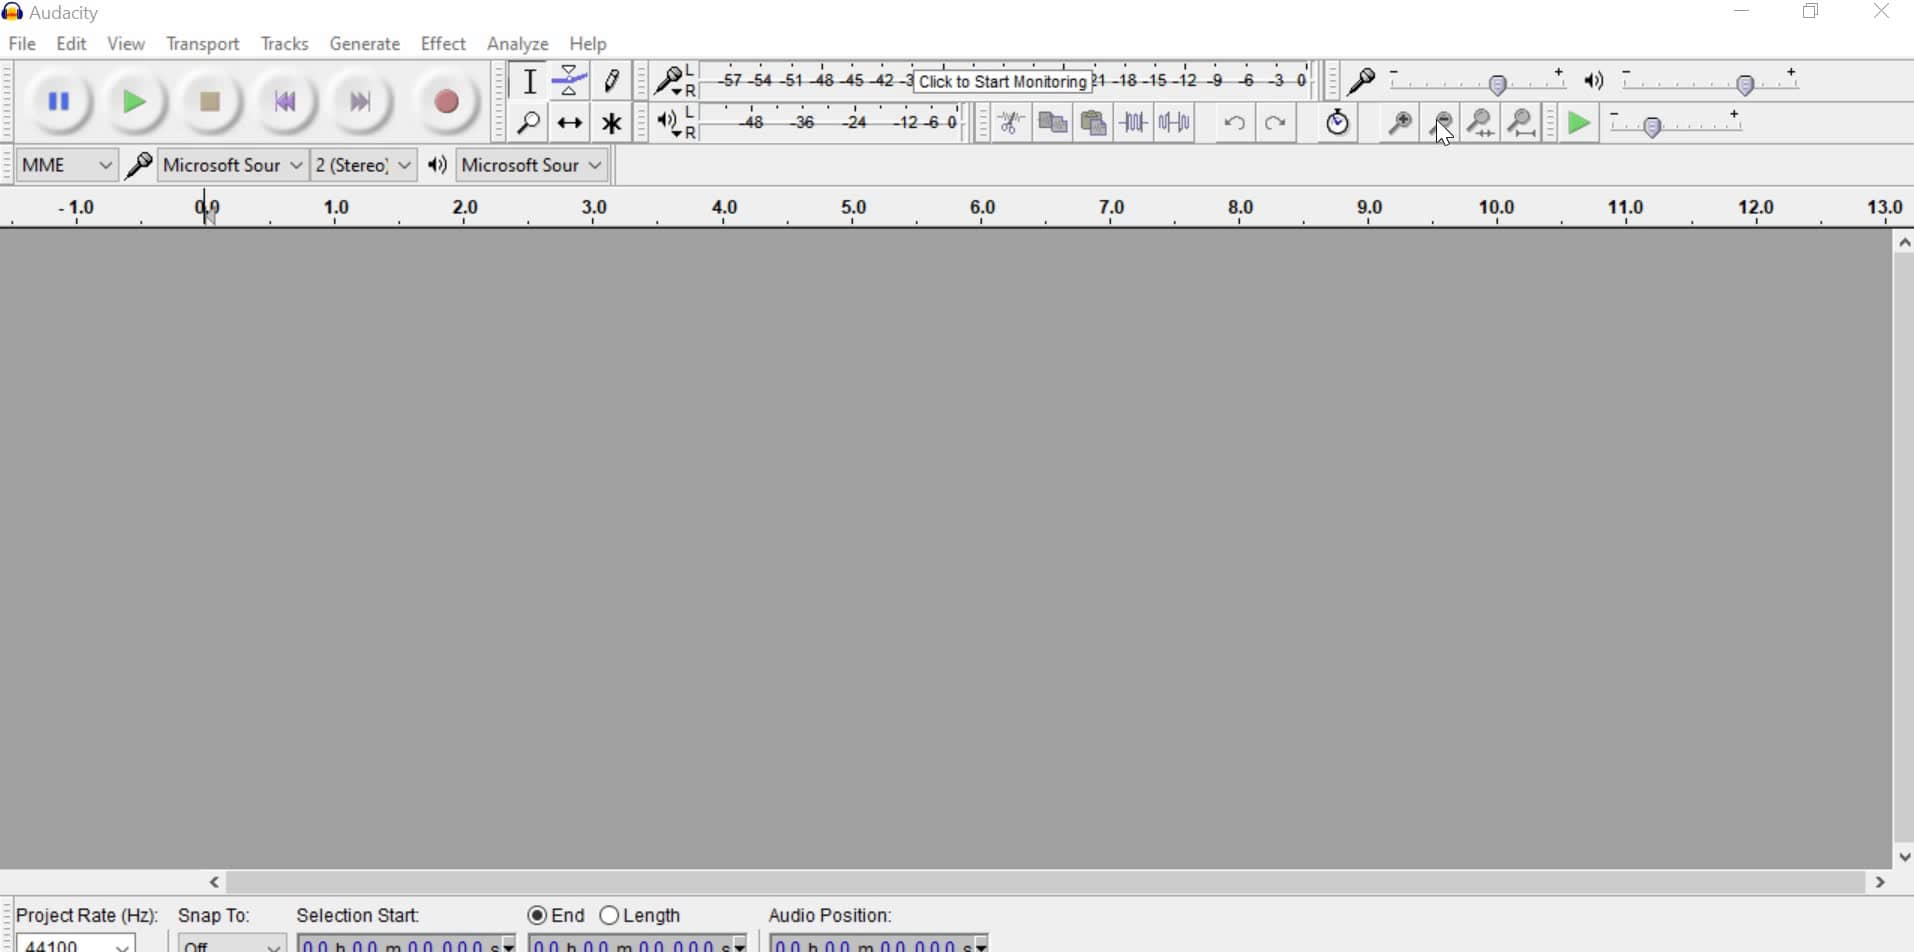Viewport: 1914px width, 952px height.
Task: Select the Time Shift tool
Action: click(x=569, y=122)
